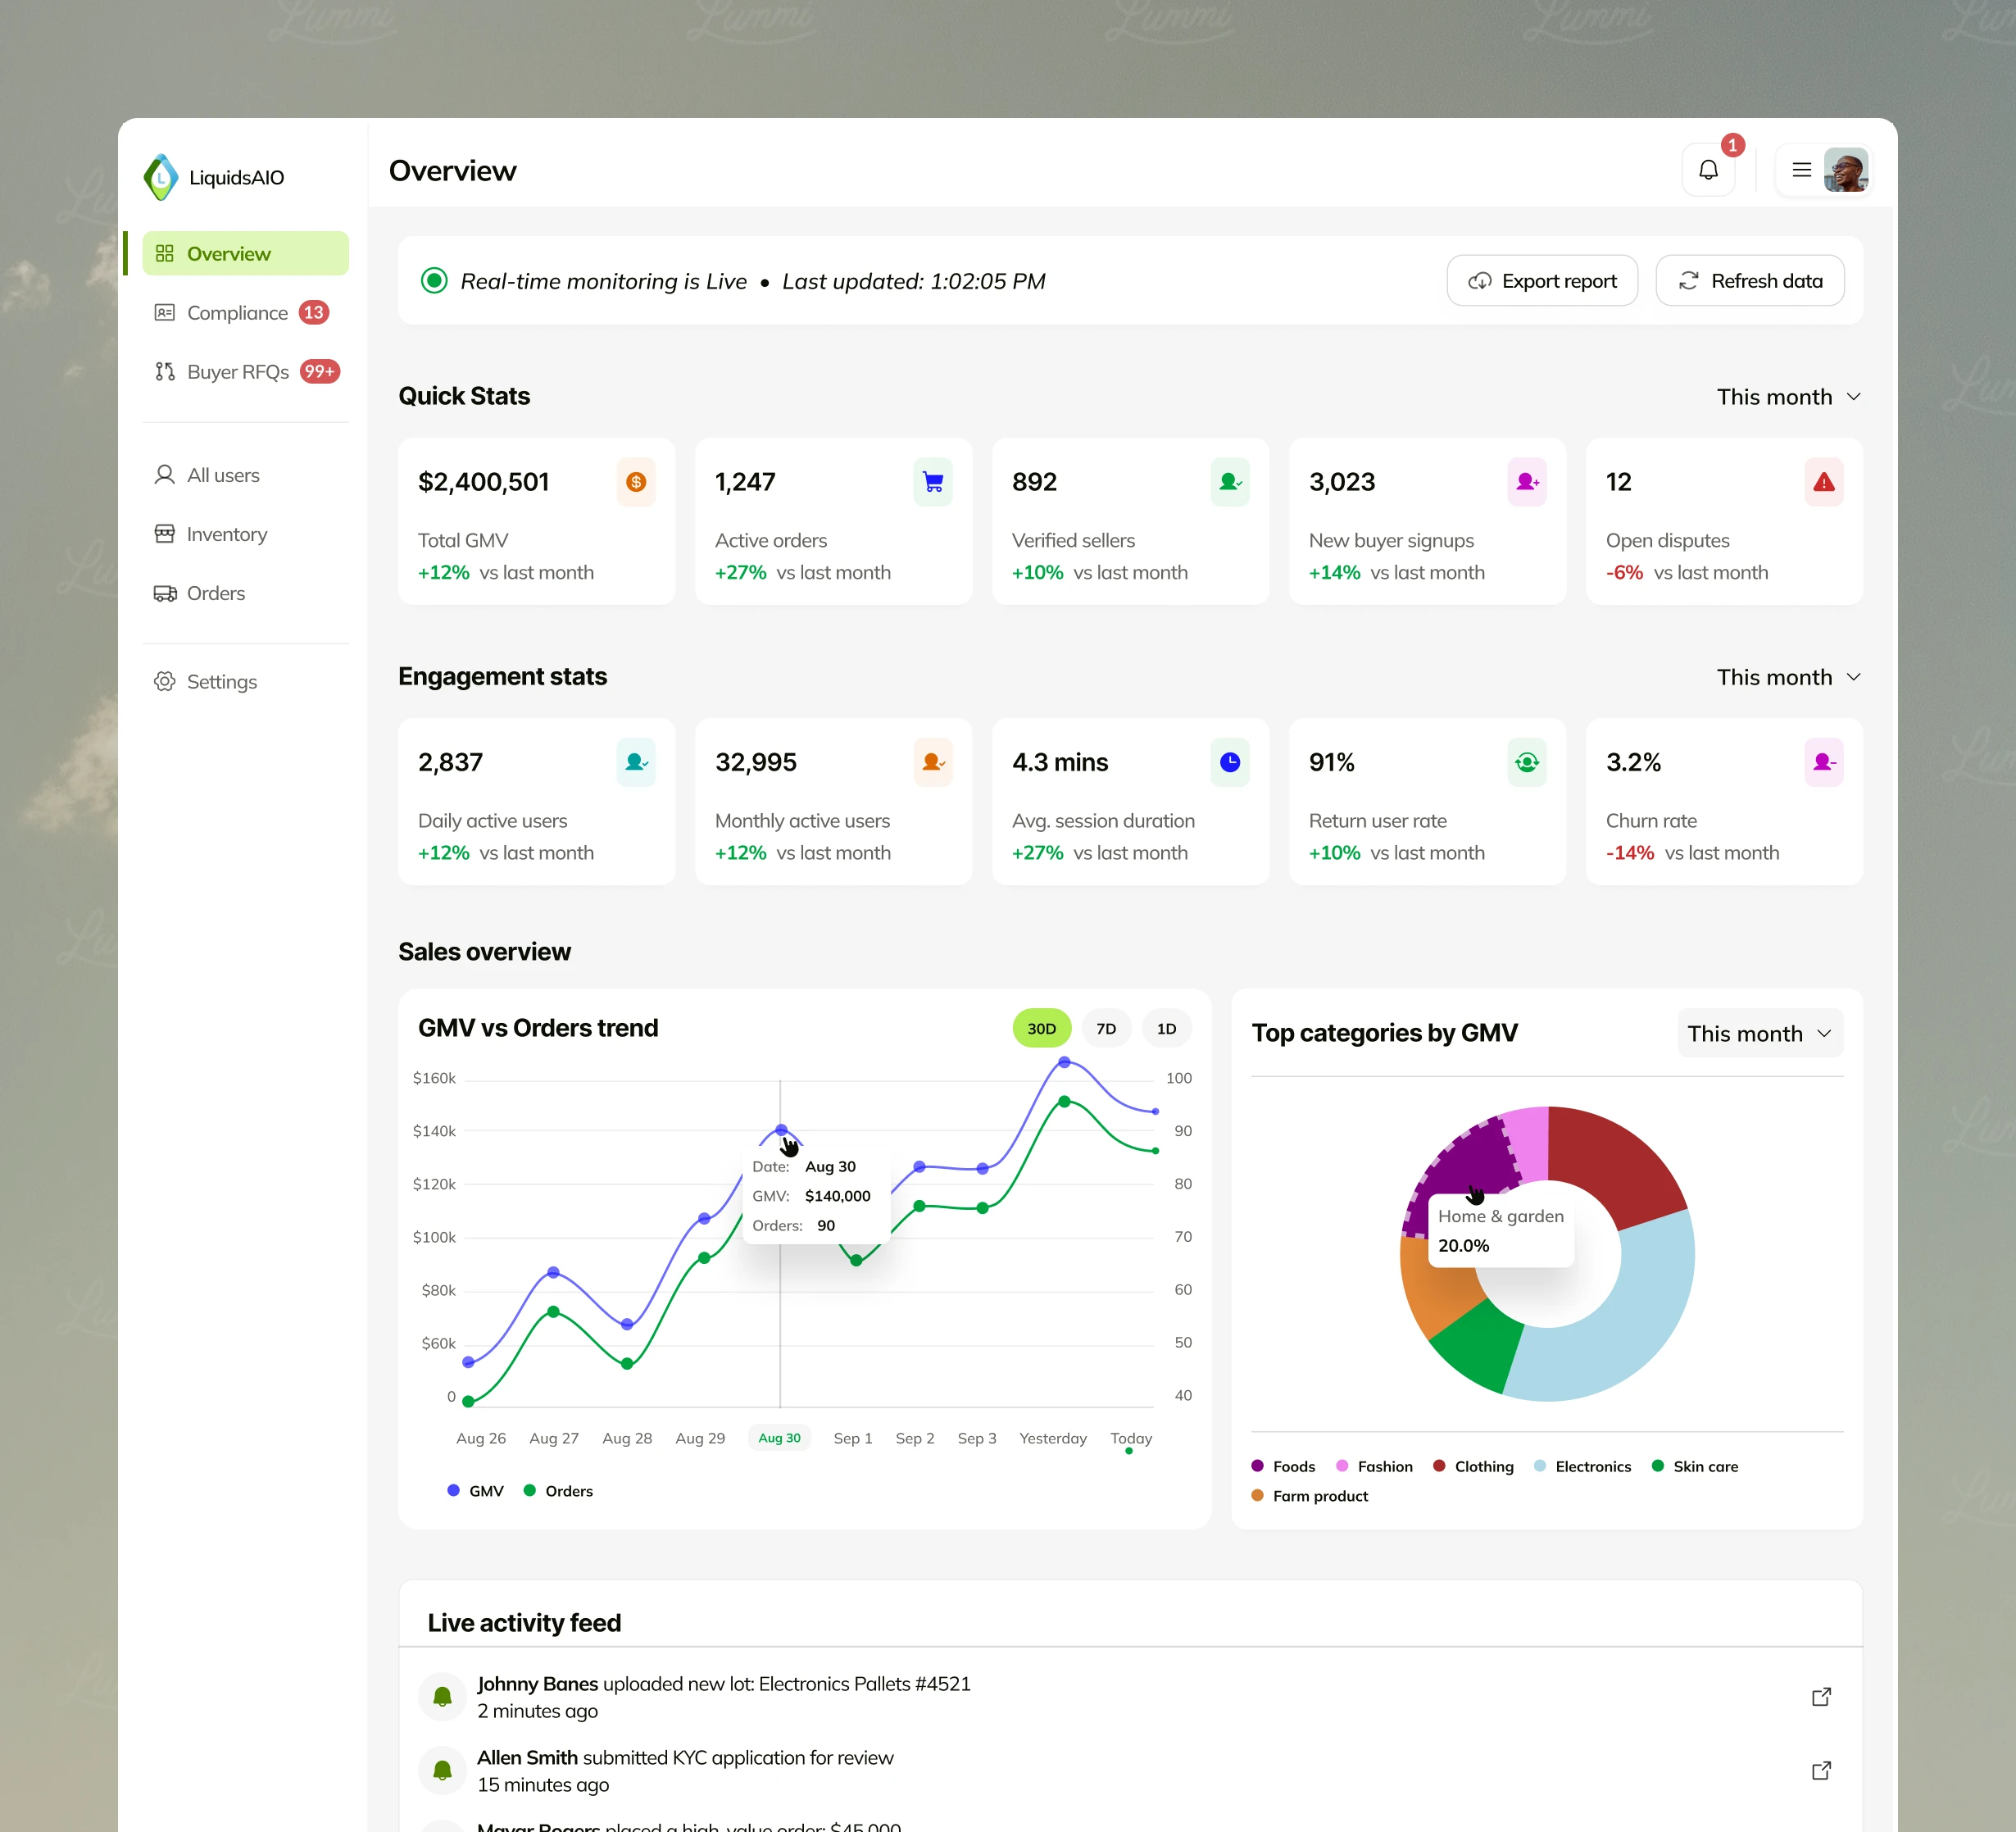Open the Compliance page
The image size is (2016, 1832).
point(245,313)
